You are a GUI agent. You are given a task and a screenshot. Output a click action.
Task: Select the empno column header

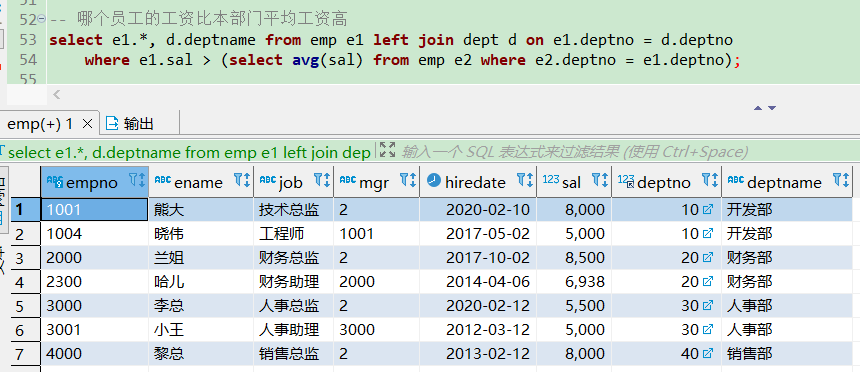(x=94, y=181)
